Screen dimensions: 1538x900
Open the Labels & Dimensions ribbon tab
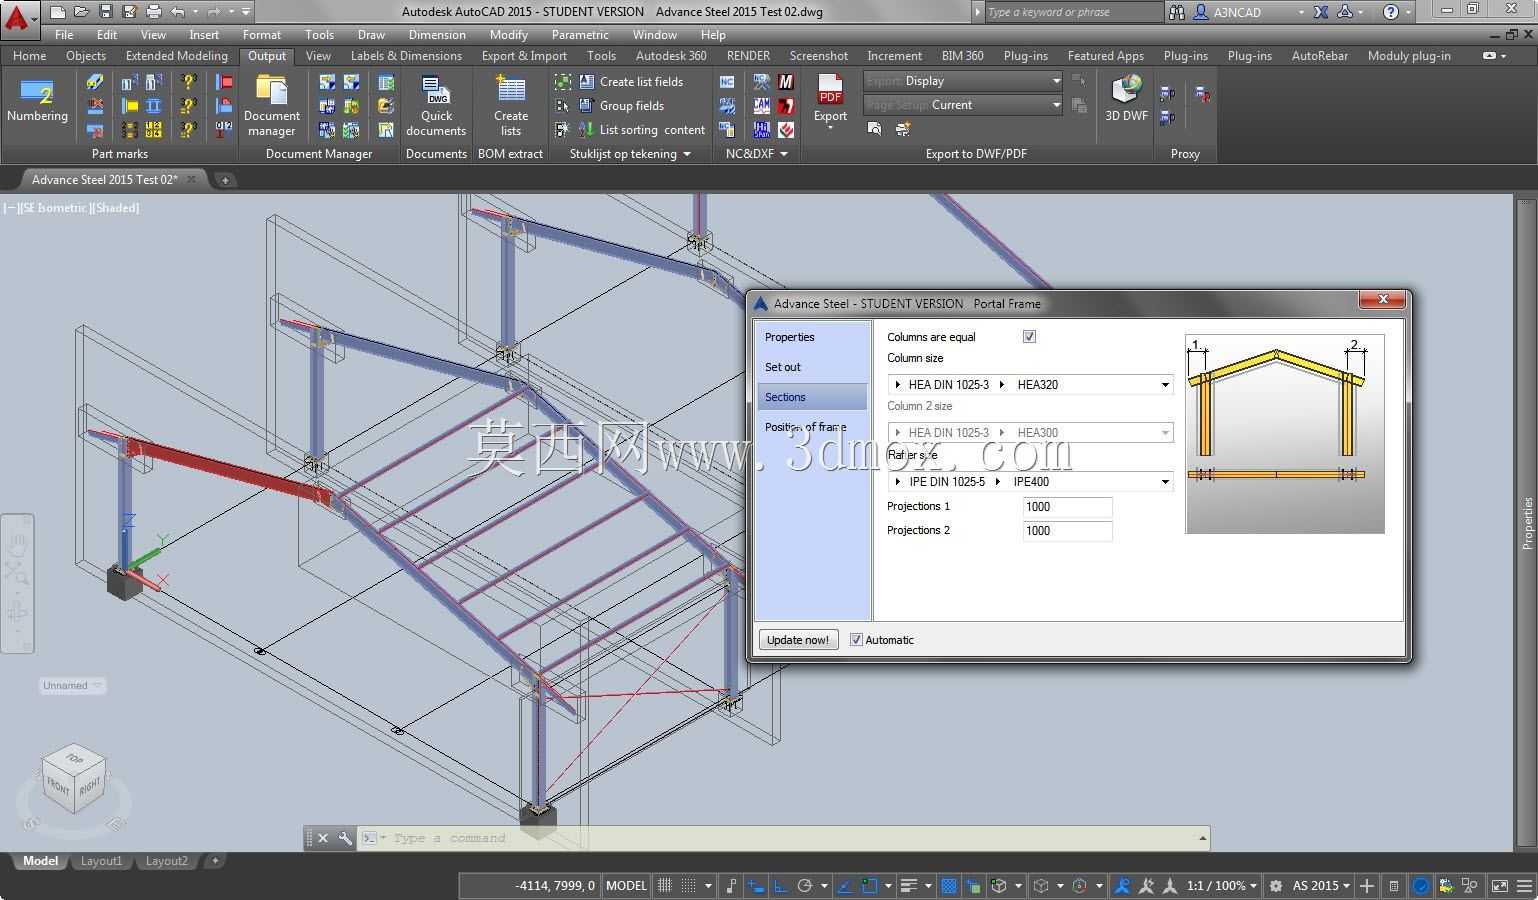click(x=406, y=56)
